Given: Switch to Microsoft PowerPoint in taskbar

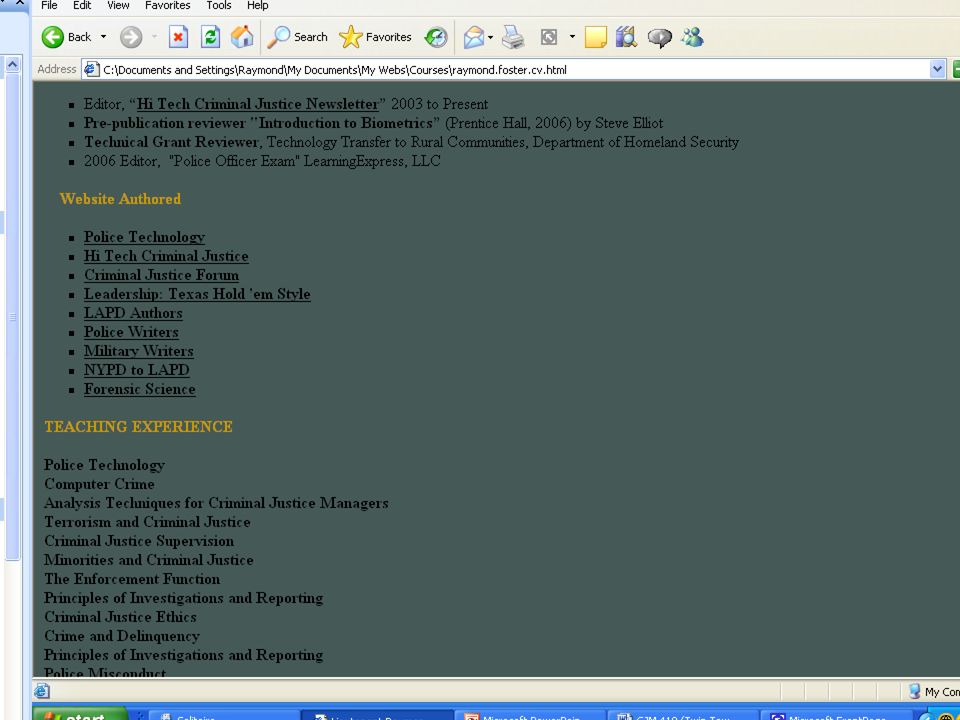Looking at the screenshot, I should pyautogui.click(x=530, y=715).
